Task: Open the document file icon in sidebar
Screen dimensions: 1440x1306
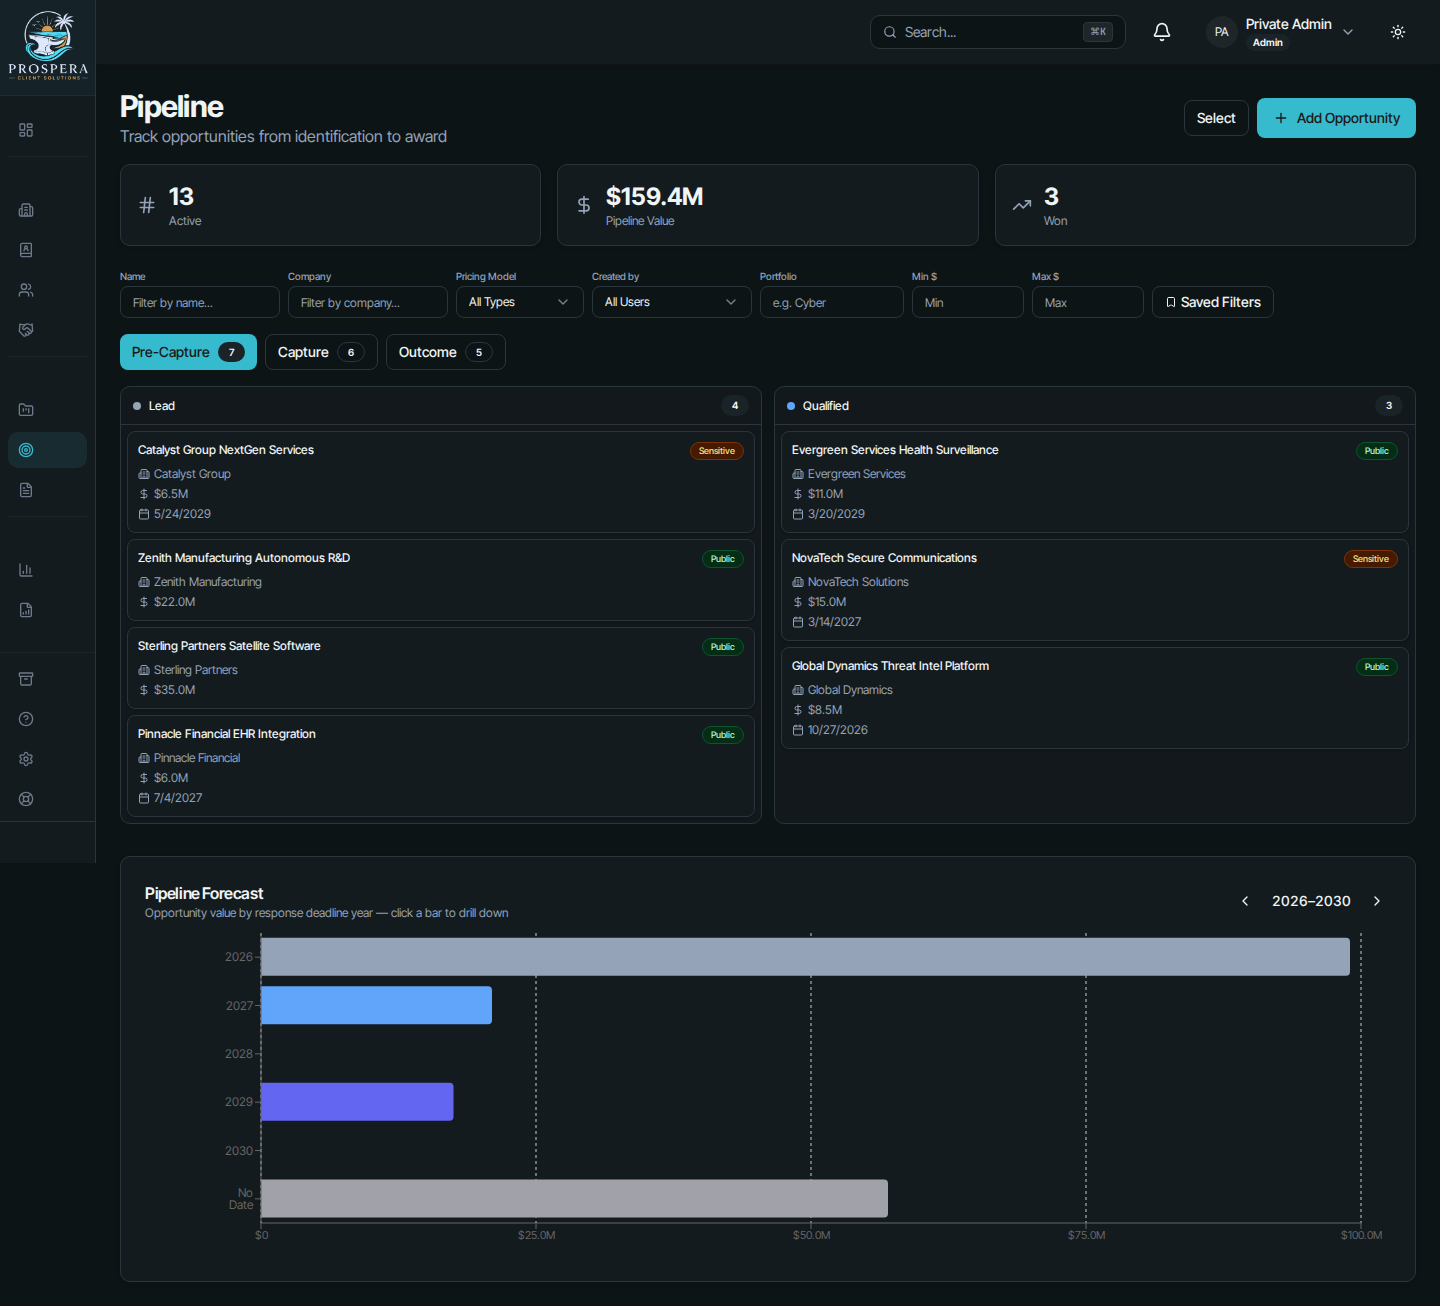Action: click(26, 490)
